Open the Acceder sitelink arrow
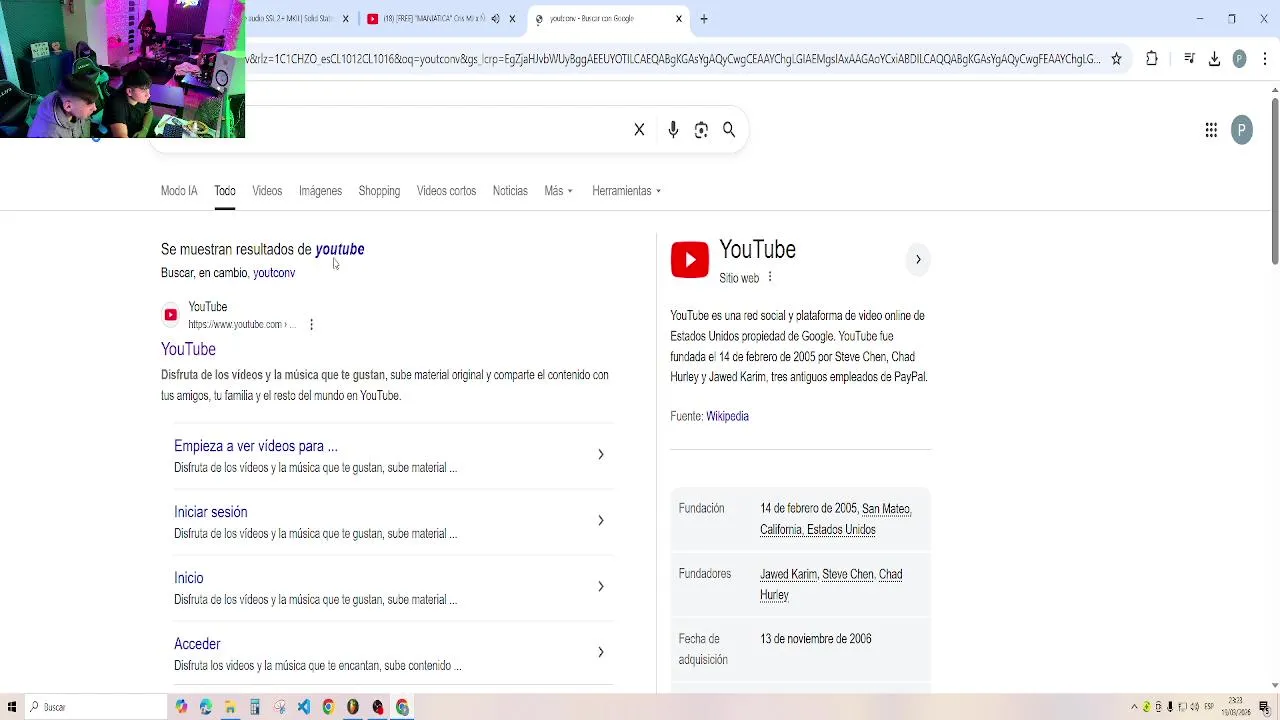 pyautogui.click(x=600, y=652)
